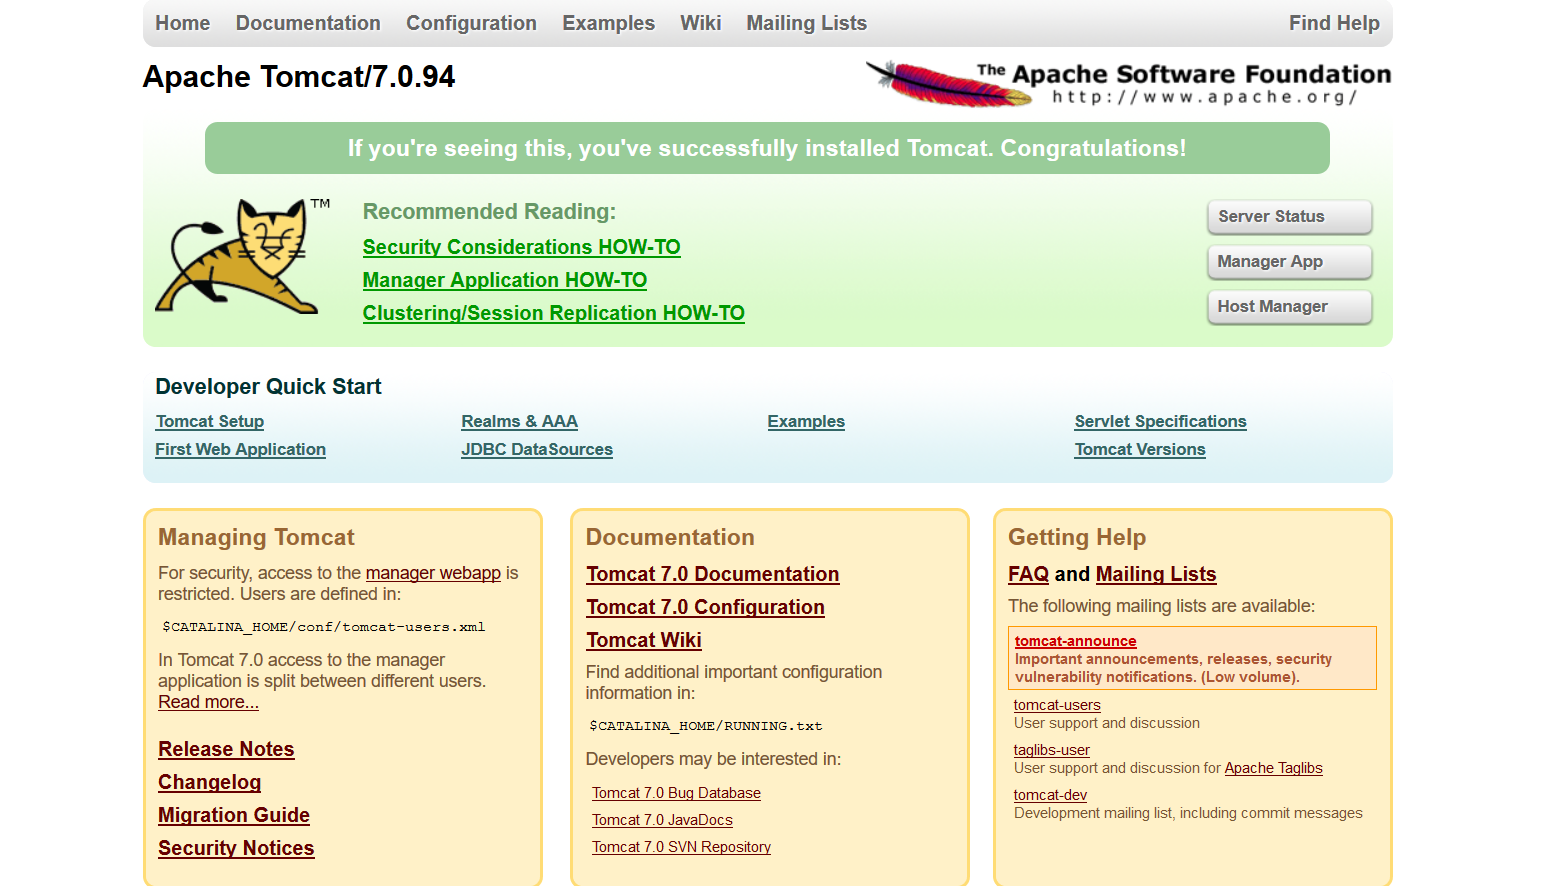Screen dimensions: 1550x886
Task: Open the tomcat-announce mailing list
Action: tap(1075, 641)
